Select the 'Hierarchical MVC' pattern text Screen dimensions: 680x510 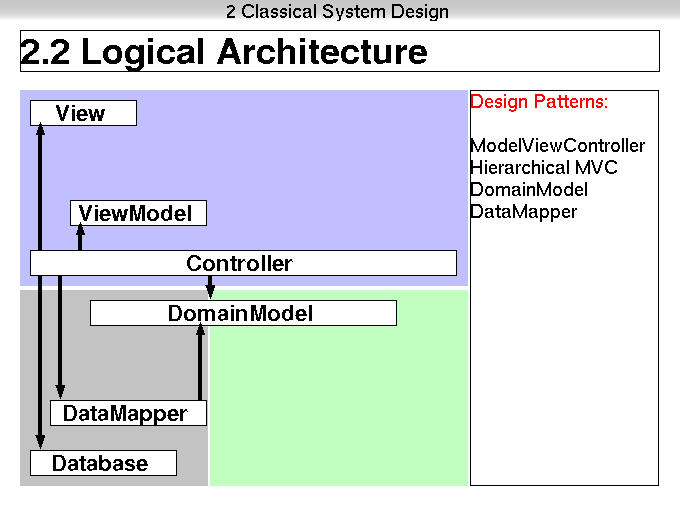click(x=544, y=167)
